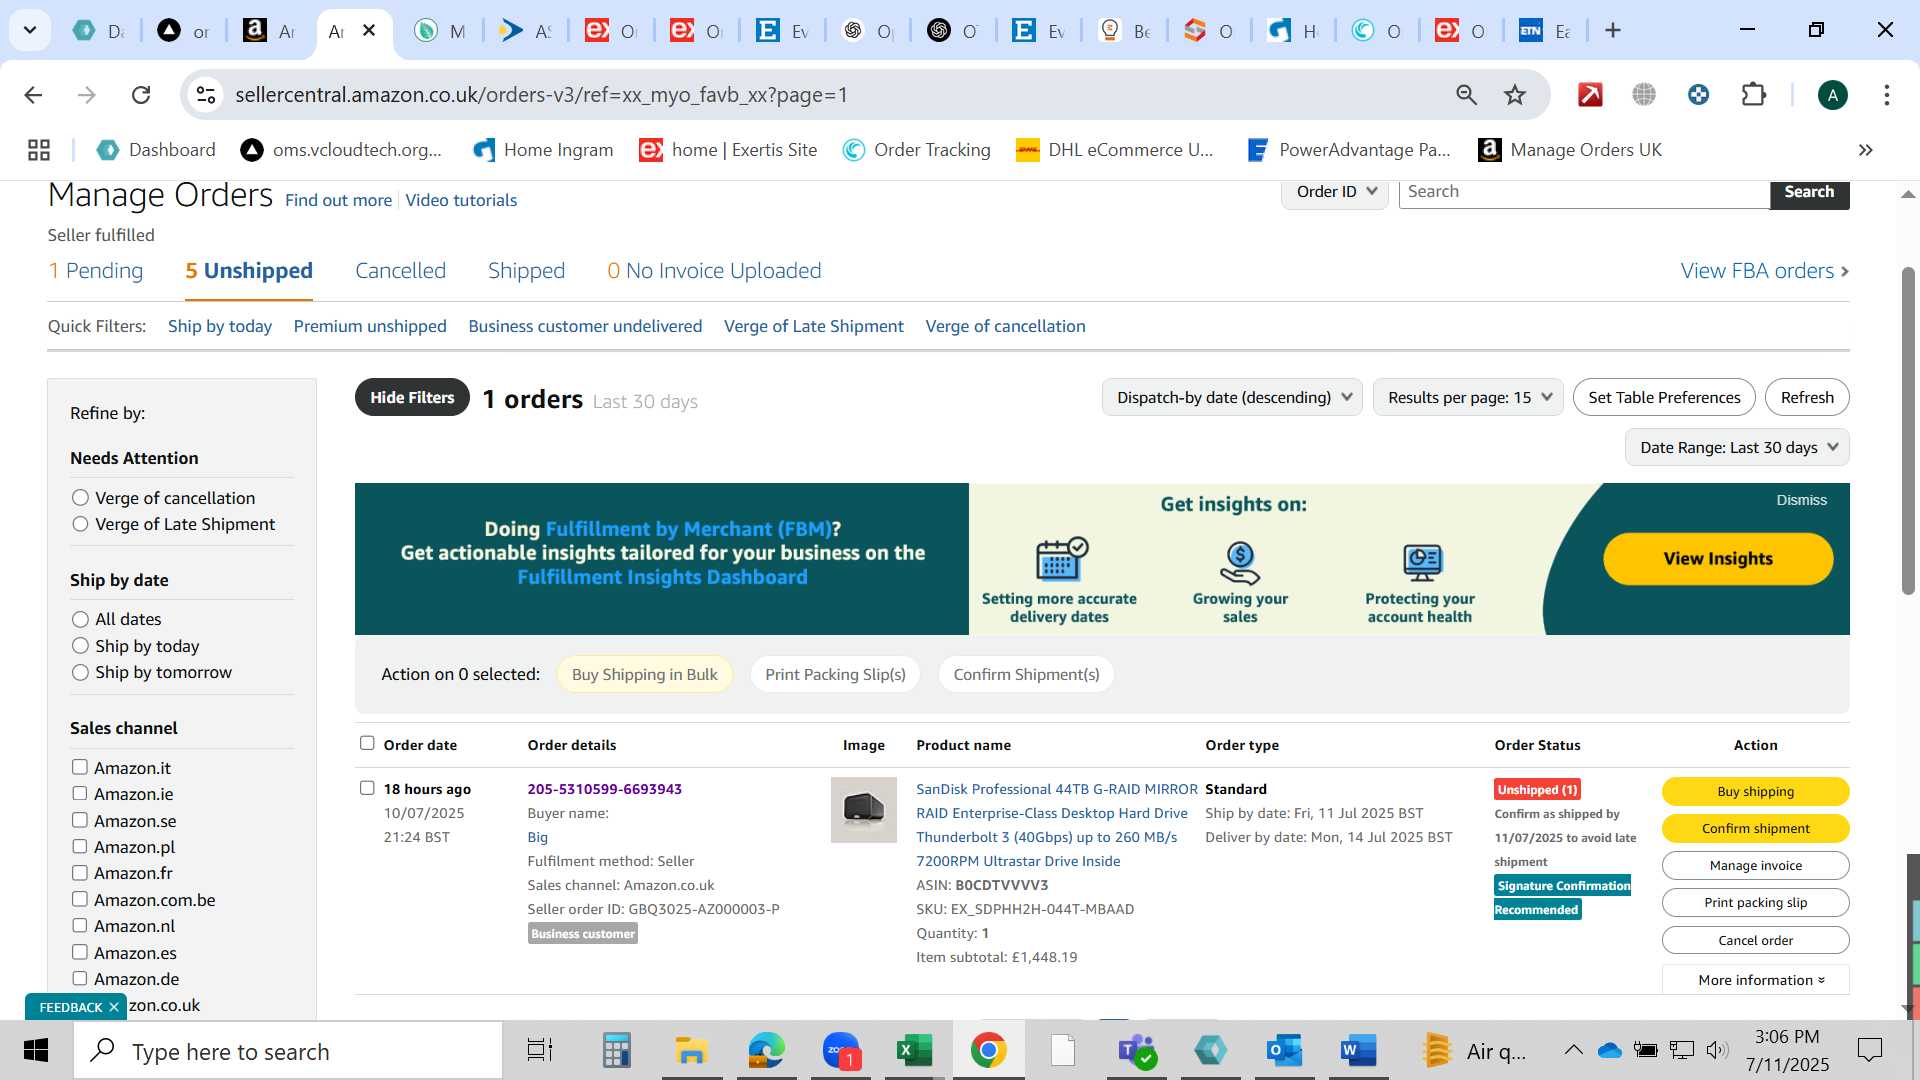Image resolution: width=1920 pixels, height=1080 pixels.
Task: Select Verge of Late Shipment radio button
Action: (80, 524)
